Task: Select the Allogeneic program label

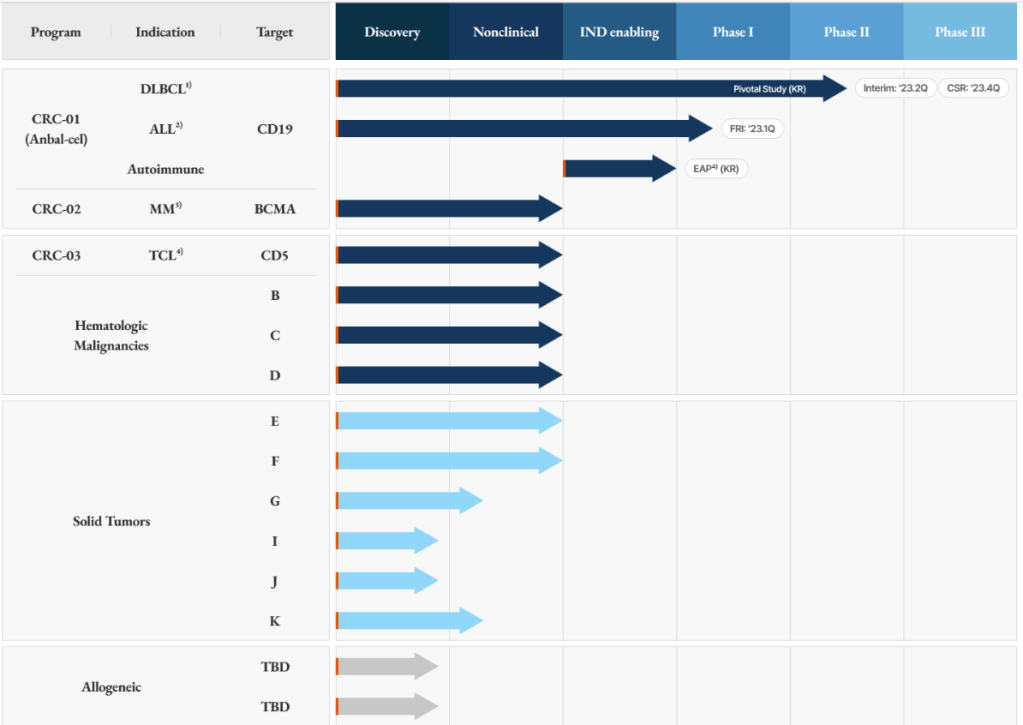Action: [x=111, y=687]
